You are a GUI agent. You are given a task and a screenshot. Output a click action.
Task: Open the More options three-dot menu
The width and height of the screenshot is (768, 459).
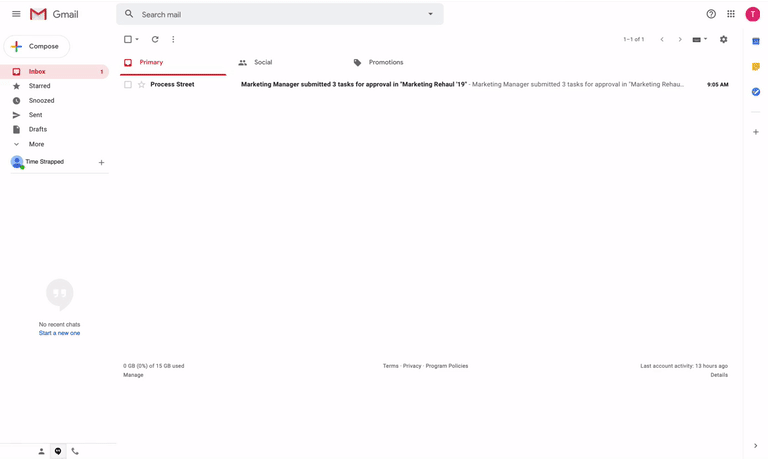(173, 39)
